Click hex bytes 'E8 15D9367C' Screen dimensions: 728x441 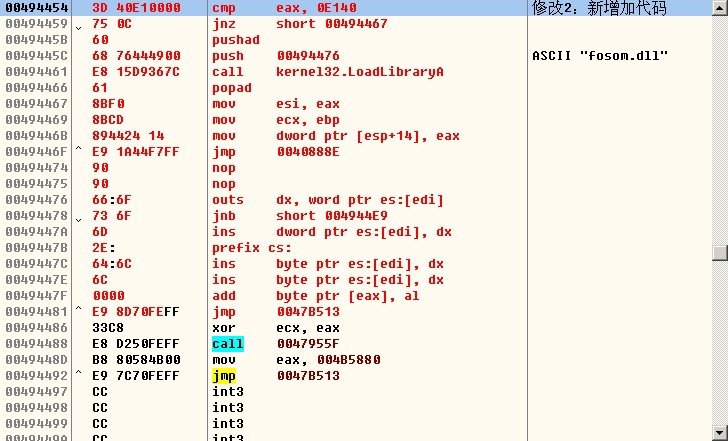pyautogui.click(x=136, y=72)
